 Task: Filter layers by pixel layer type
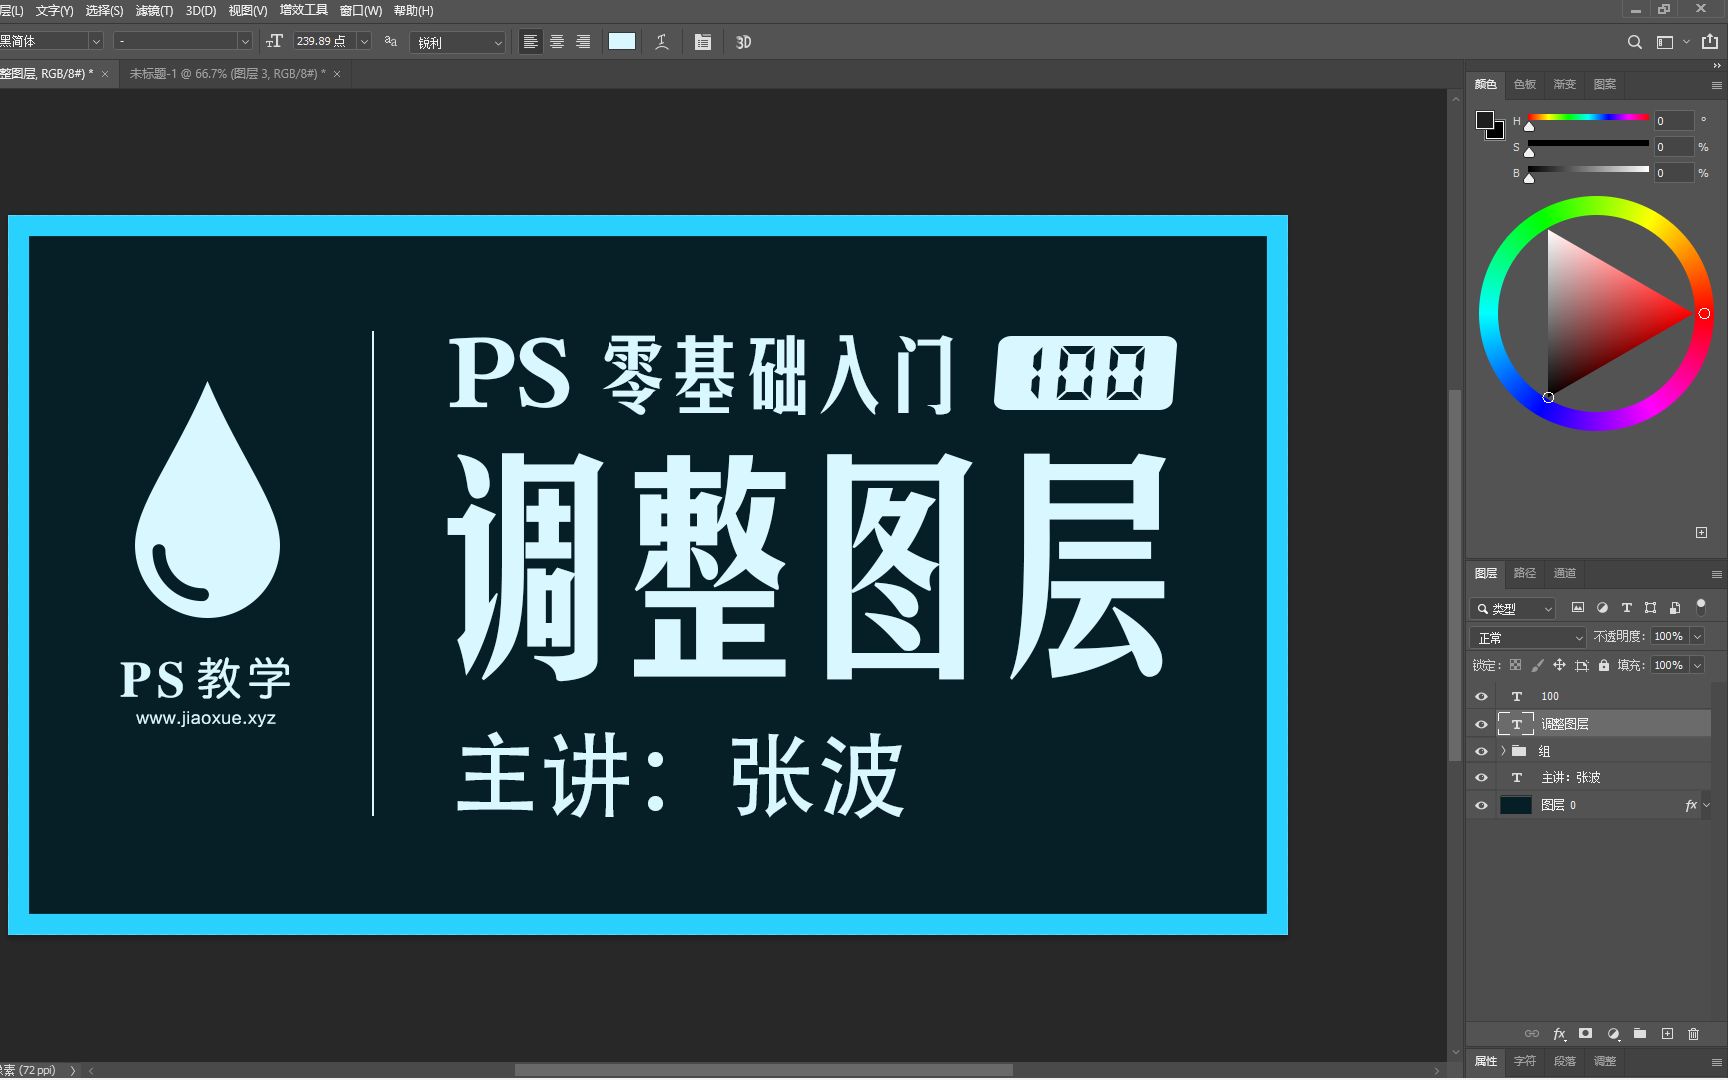[1578, 607]
